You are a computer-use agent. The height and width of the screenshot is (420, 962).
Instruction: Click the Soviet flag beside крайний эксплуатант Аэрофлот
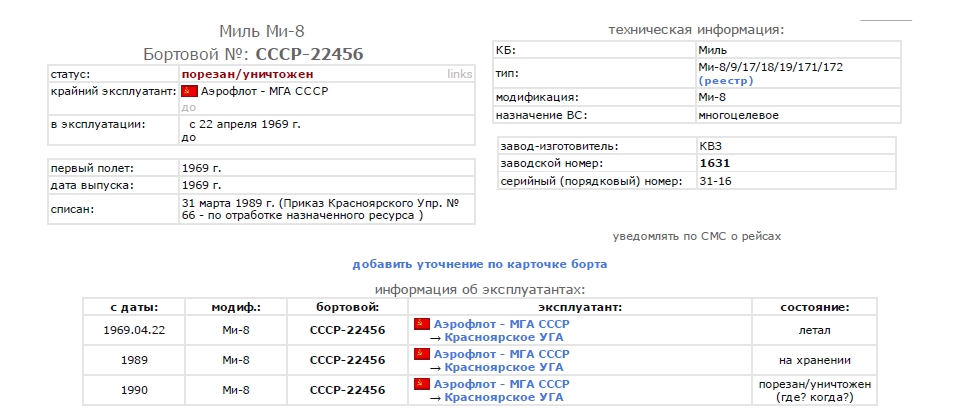click(x=189, y=91)
